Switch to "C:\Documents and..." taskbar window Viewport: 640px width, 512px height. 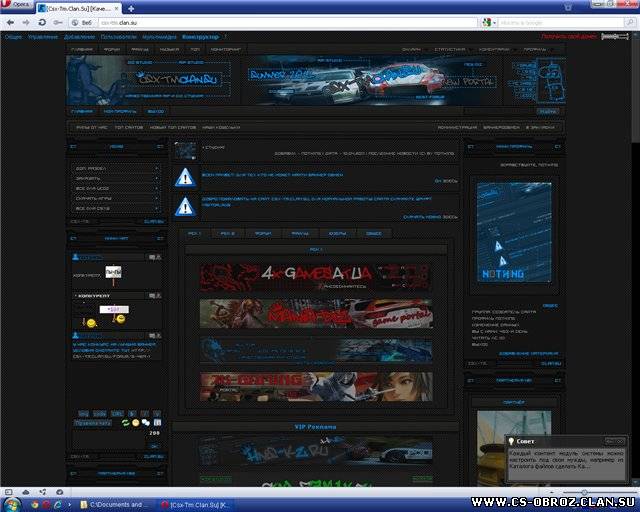tap(119, 503)
